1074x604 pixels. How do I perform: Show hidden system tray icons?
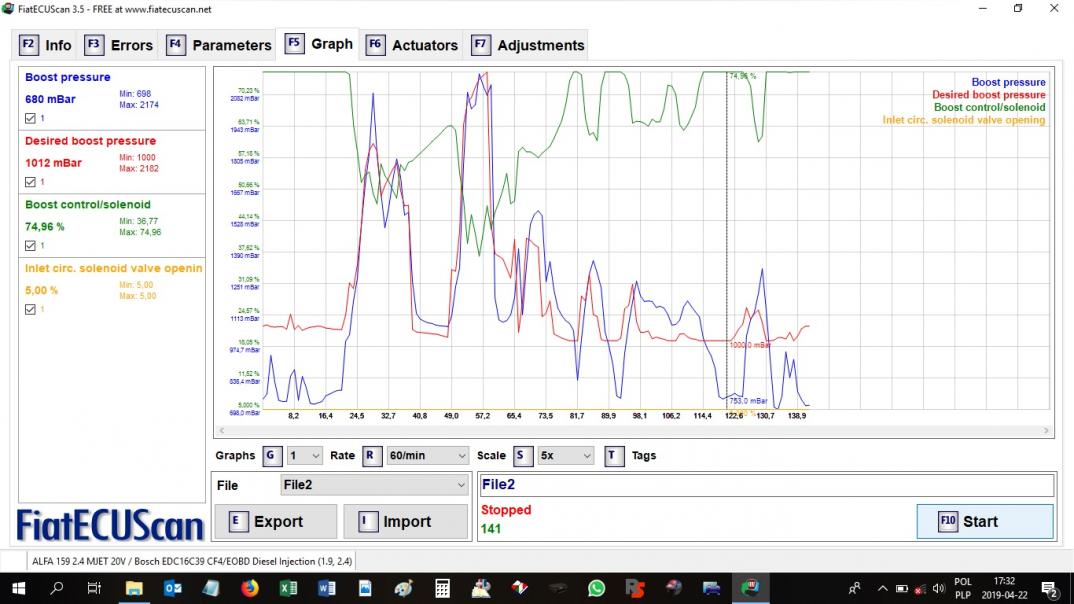(882, 588)
